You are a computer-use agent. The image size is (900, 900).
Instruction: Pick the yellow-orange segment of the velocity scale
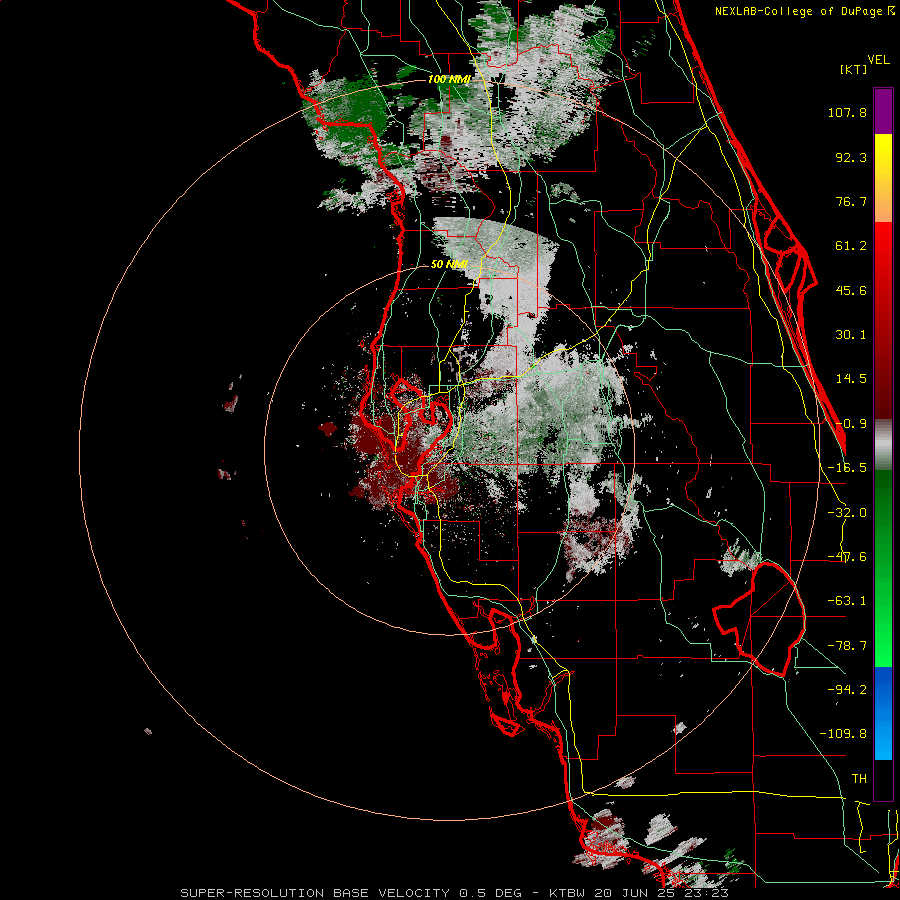[x=883, y=178]
